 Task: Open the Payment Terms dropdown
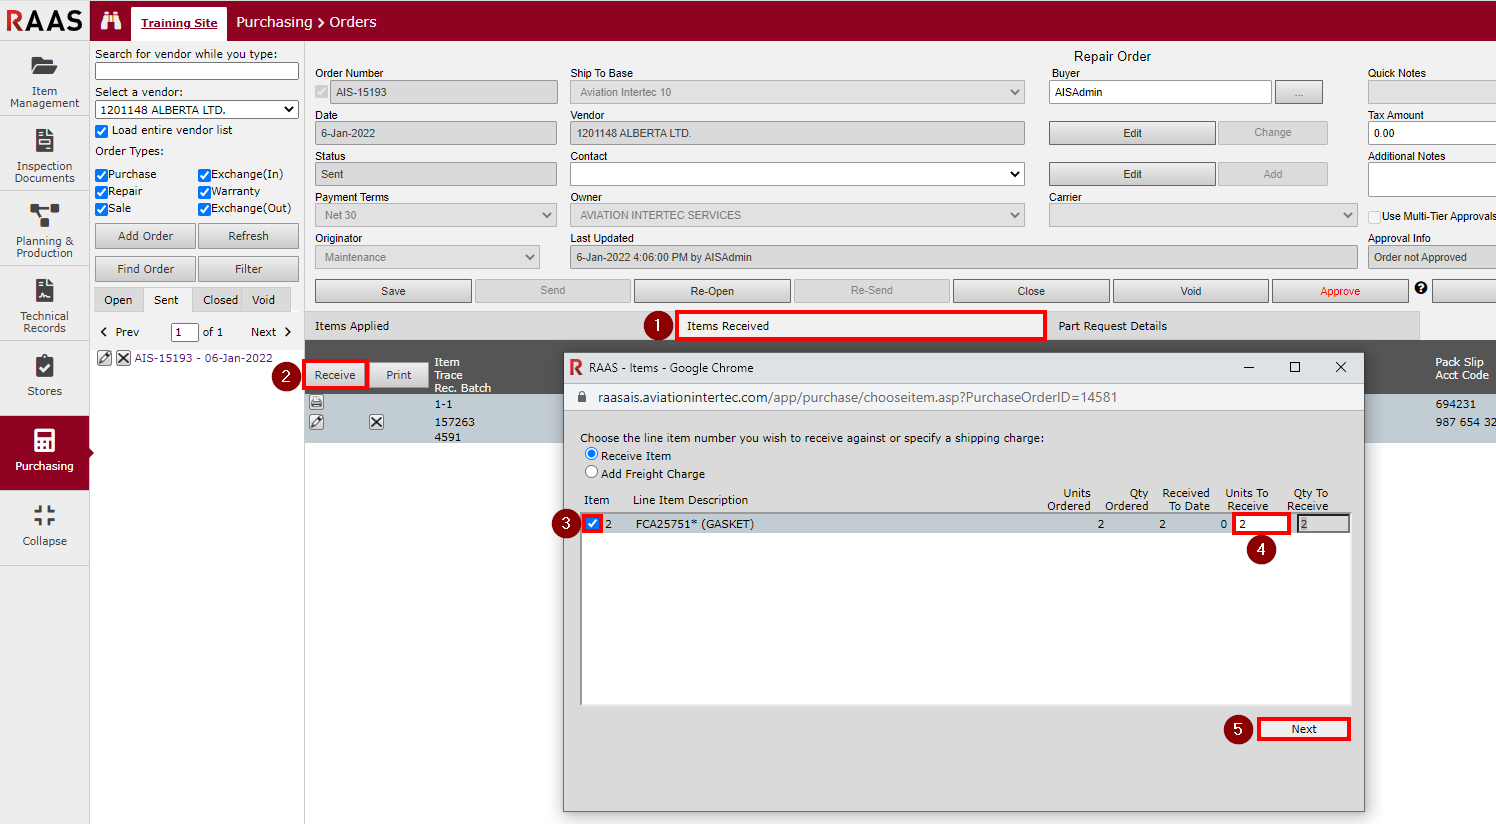436,215
